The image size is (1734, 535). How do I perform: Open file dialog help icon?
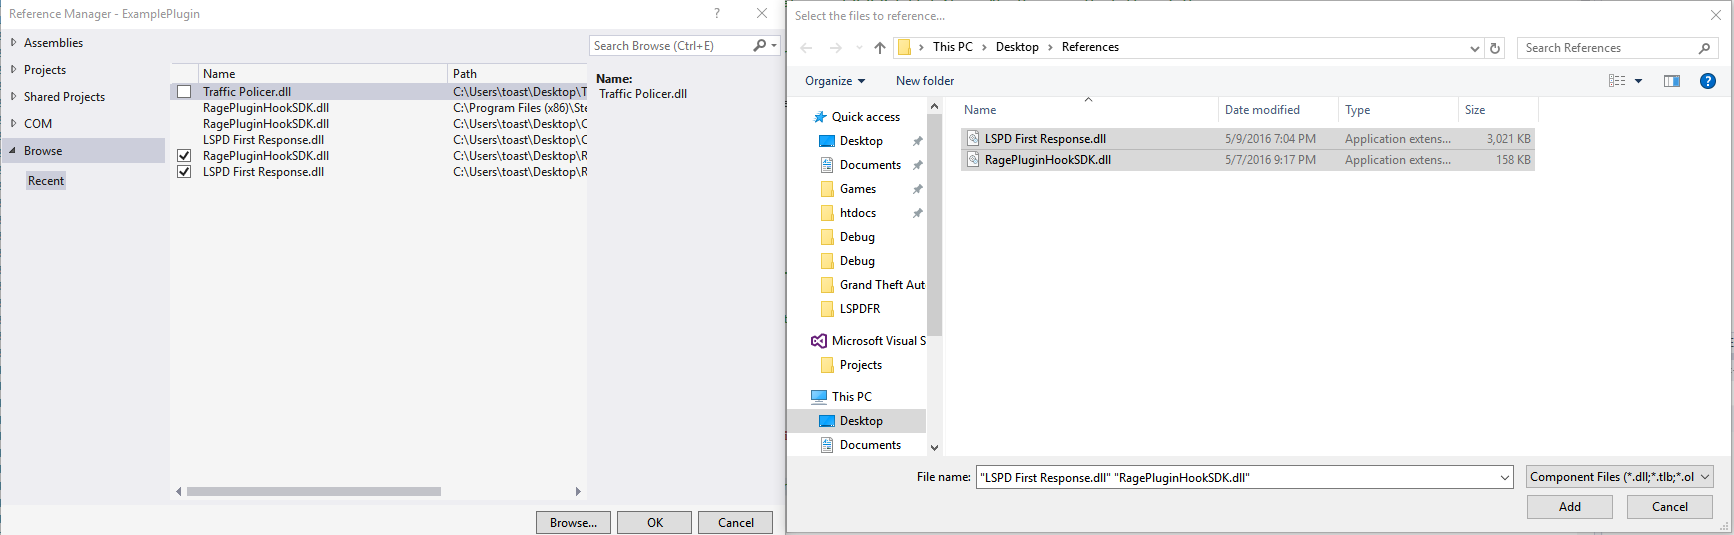pyautogui.click(x=1708, y=81)
